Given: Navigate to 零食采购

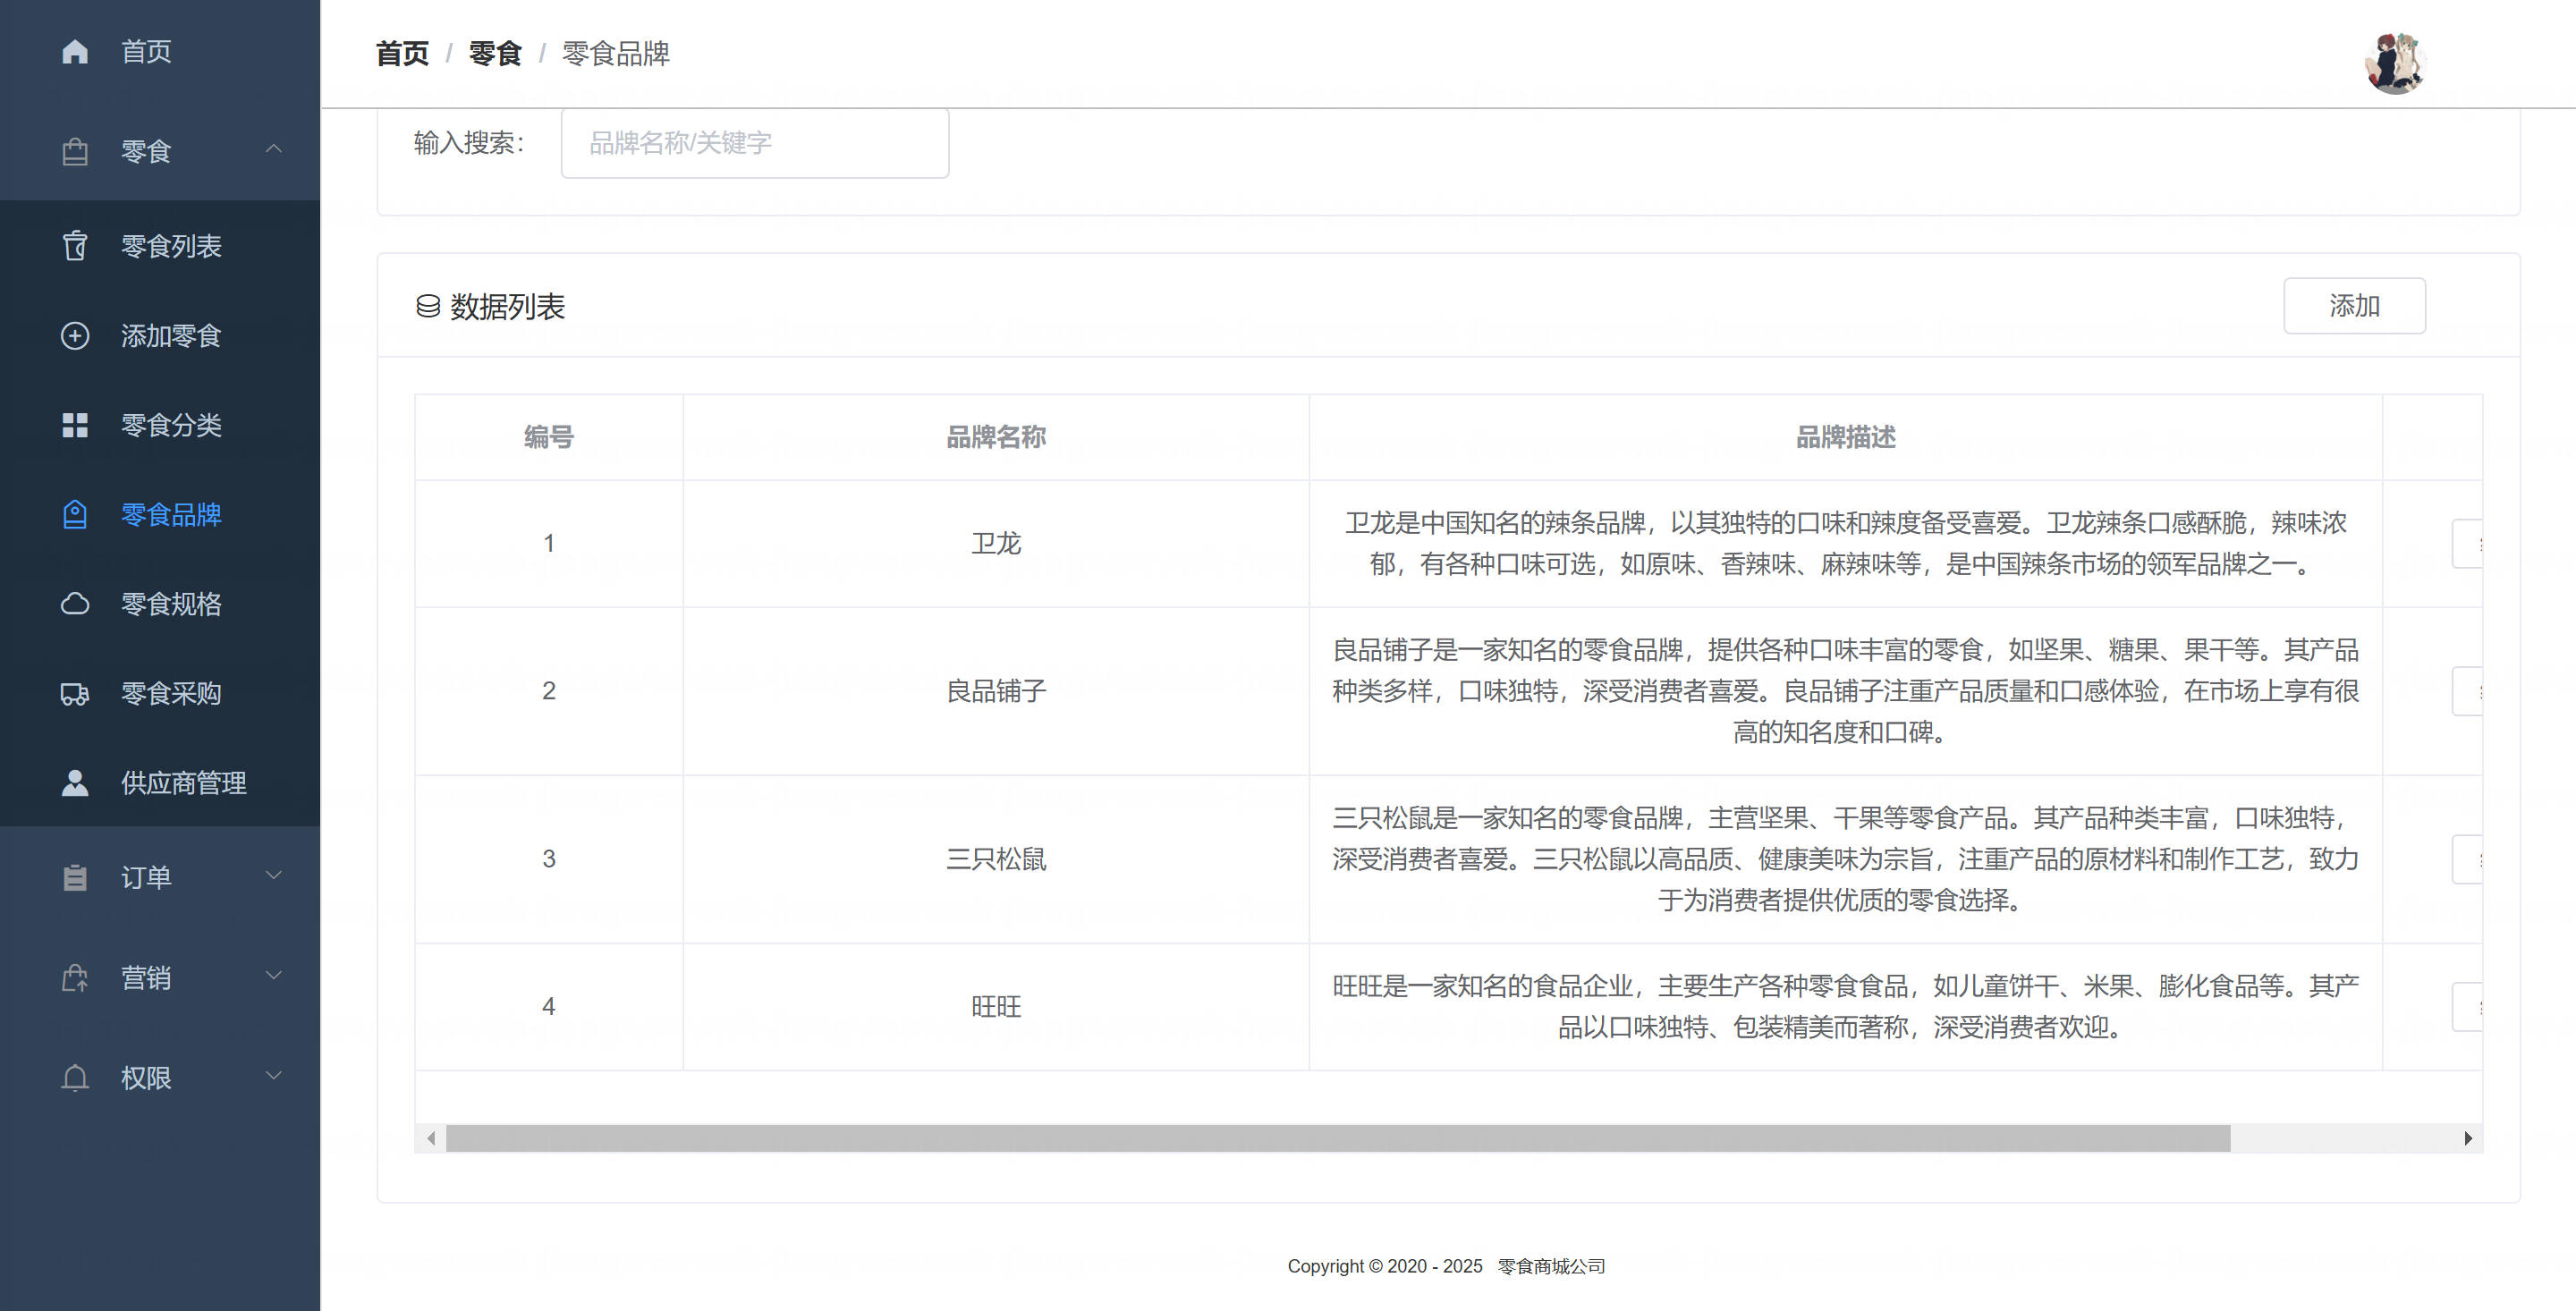Looking at the screenshot, I should tap(160, 693).
